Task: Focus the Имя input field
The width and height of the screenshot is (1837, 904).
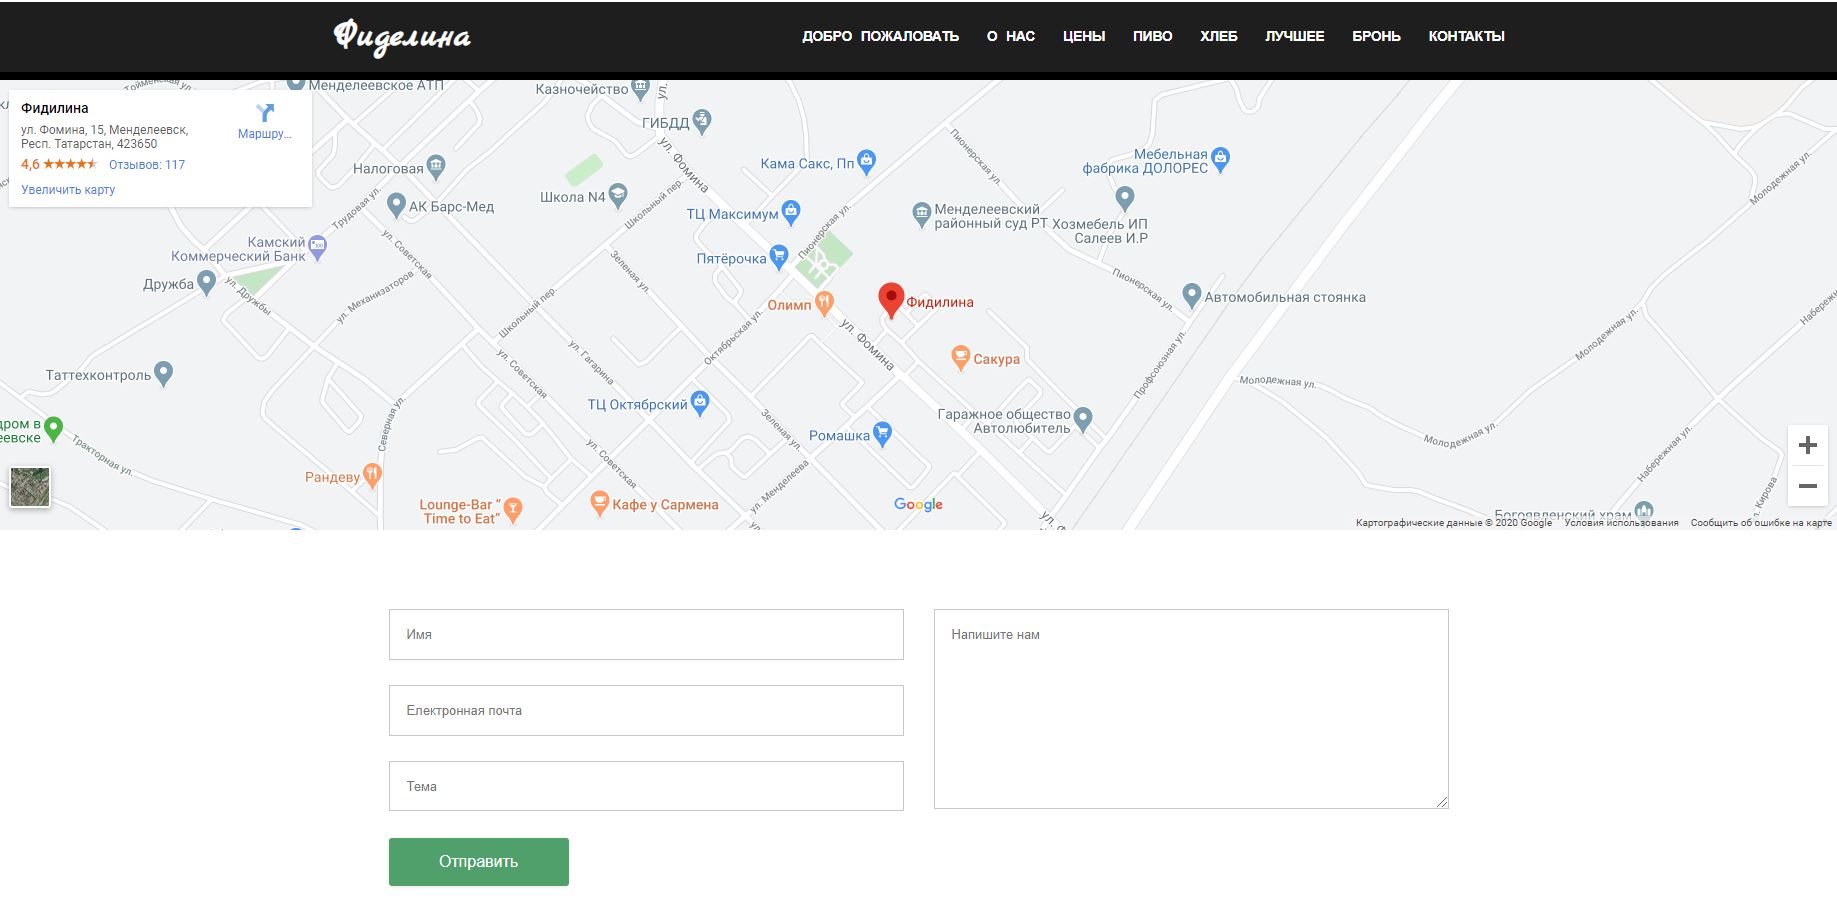Action: 646,635
